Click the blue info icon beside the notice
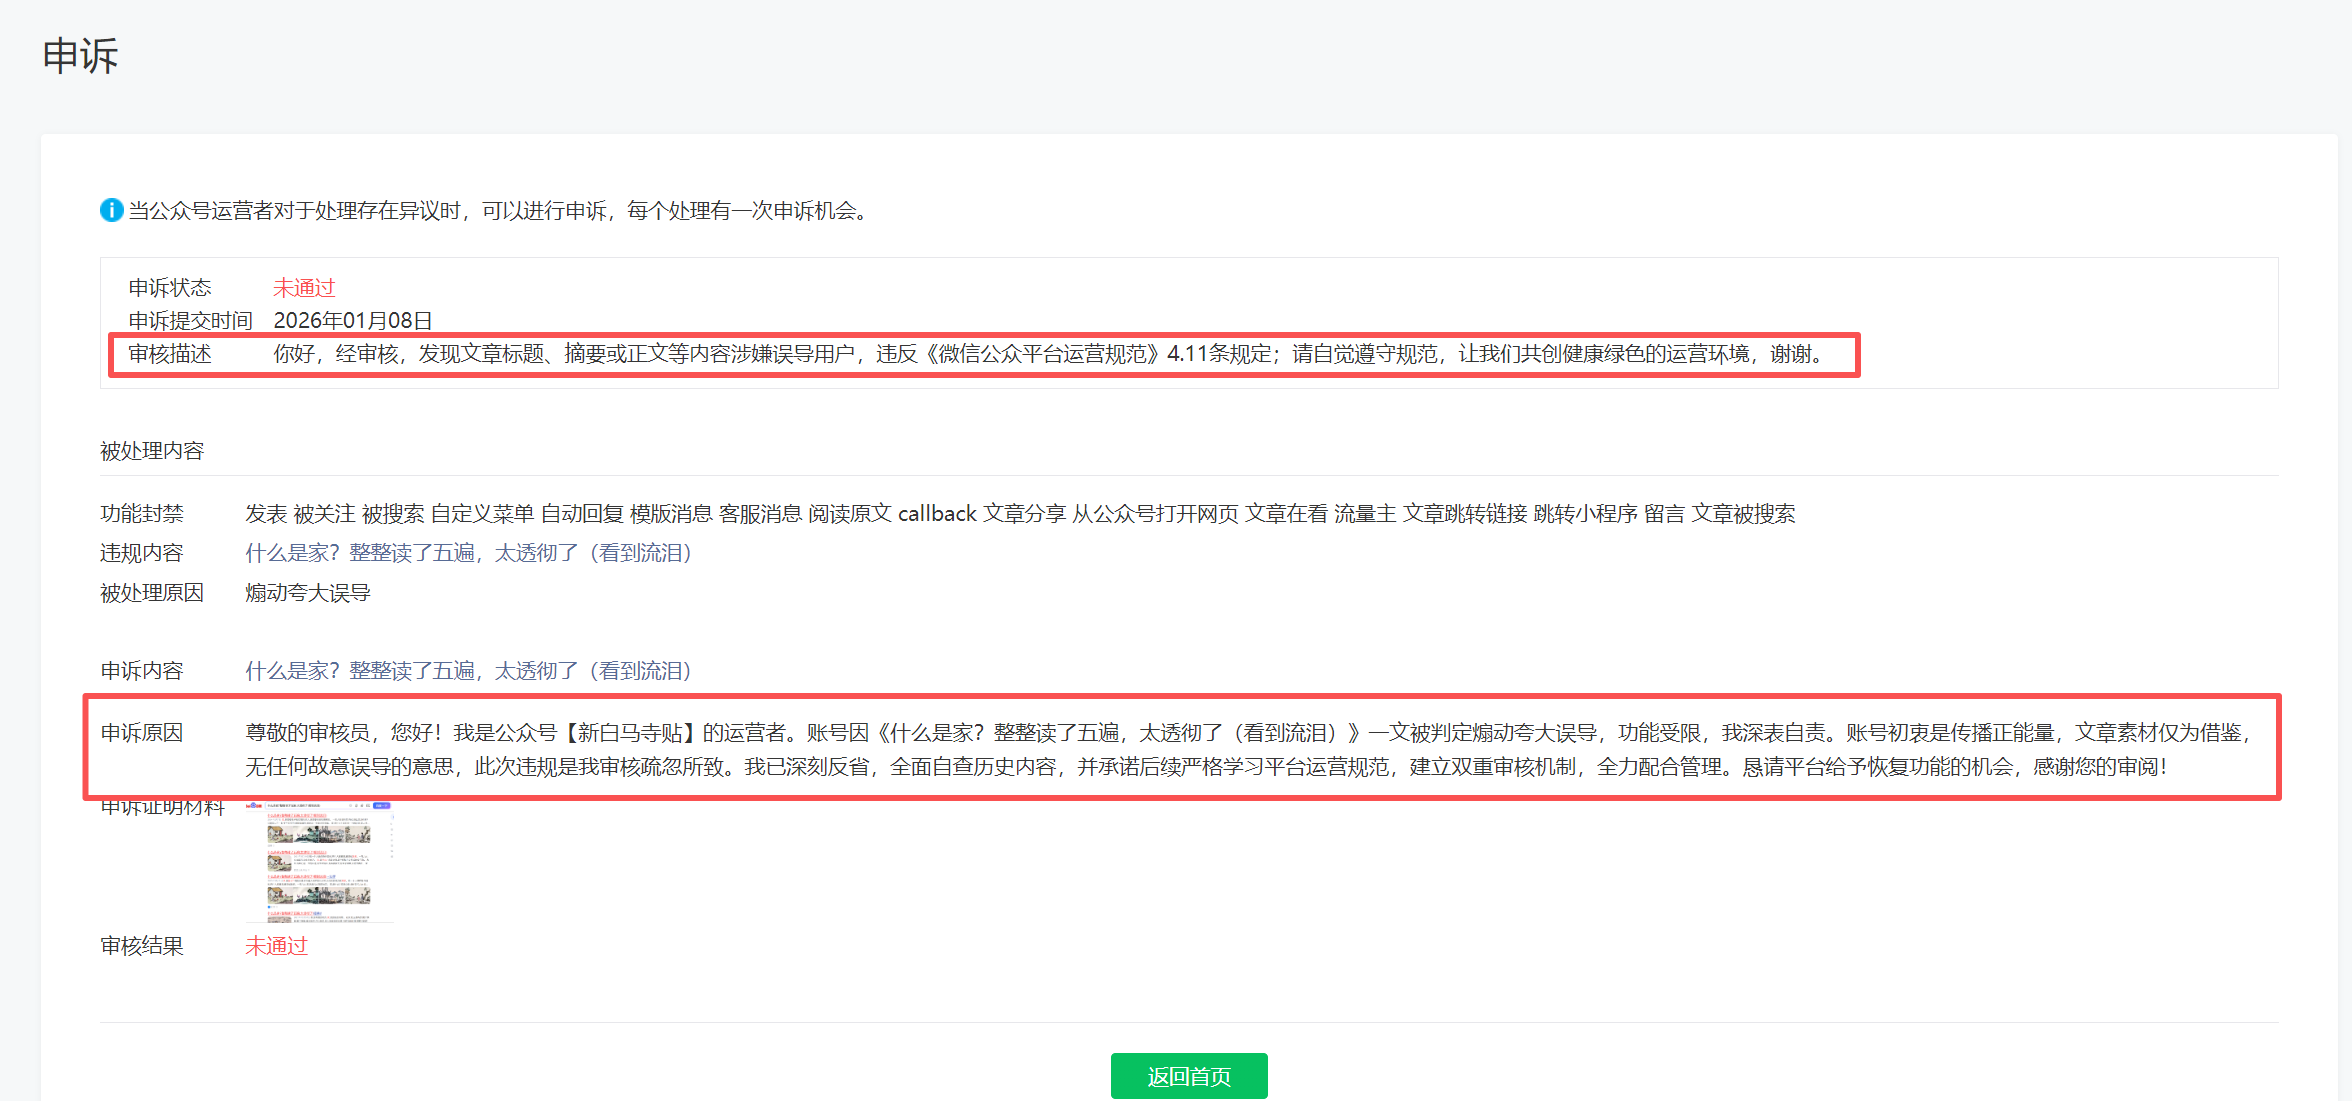The height and width of the screenshot is (1101, 2352). click(x=111, y=210)
